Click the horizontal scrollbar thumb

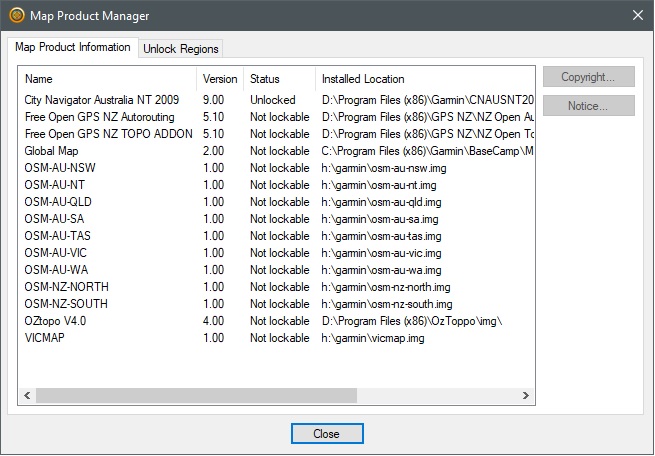196,395
